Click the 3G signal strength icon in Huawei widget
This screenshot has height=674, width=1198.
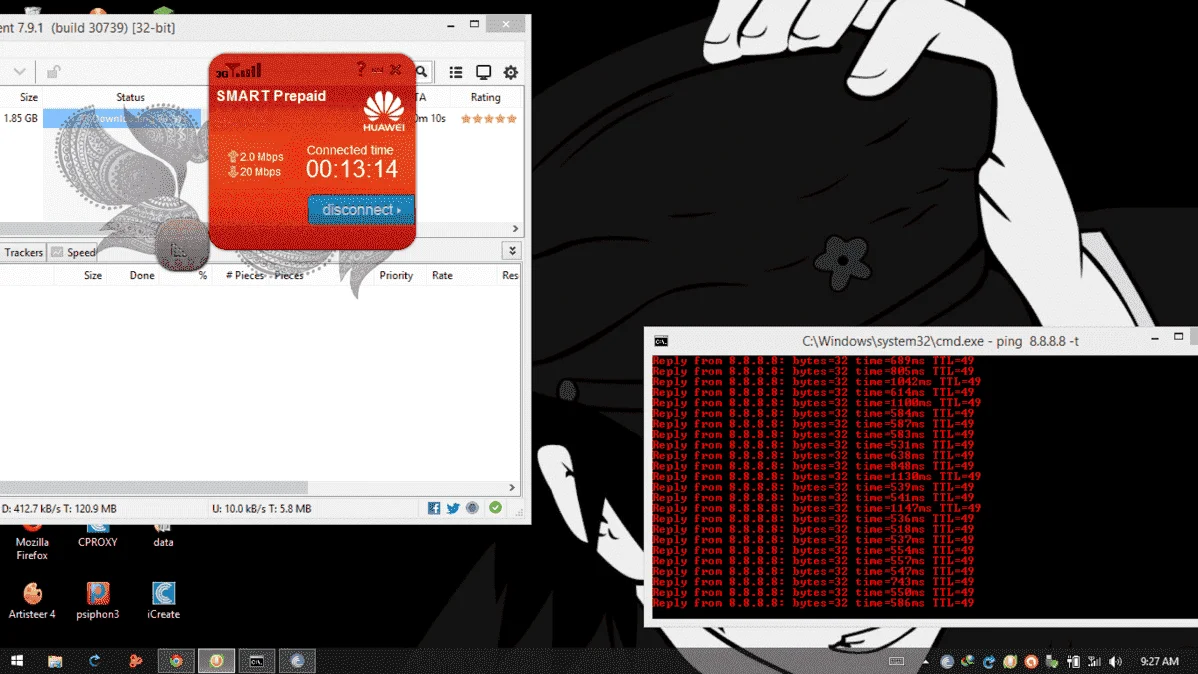(238, 71)
